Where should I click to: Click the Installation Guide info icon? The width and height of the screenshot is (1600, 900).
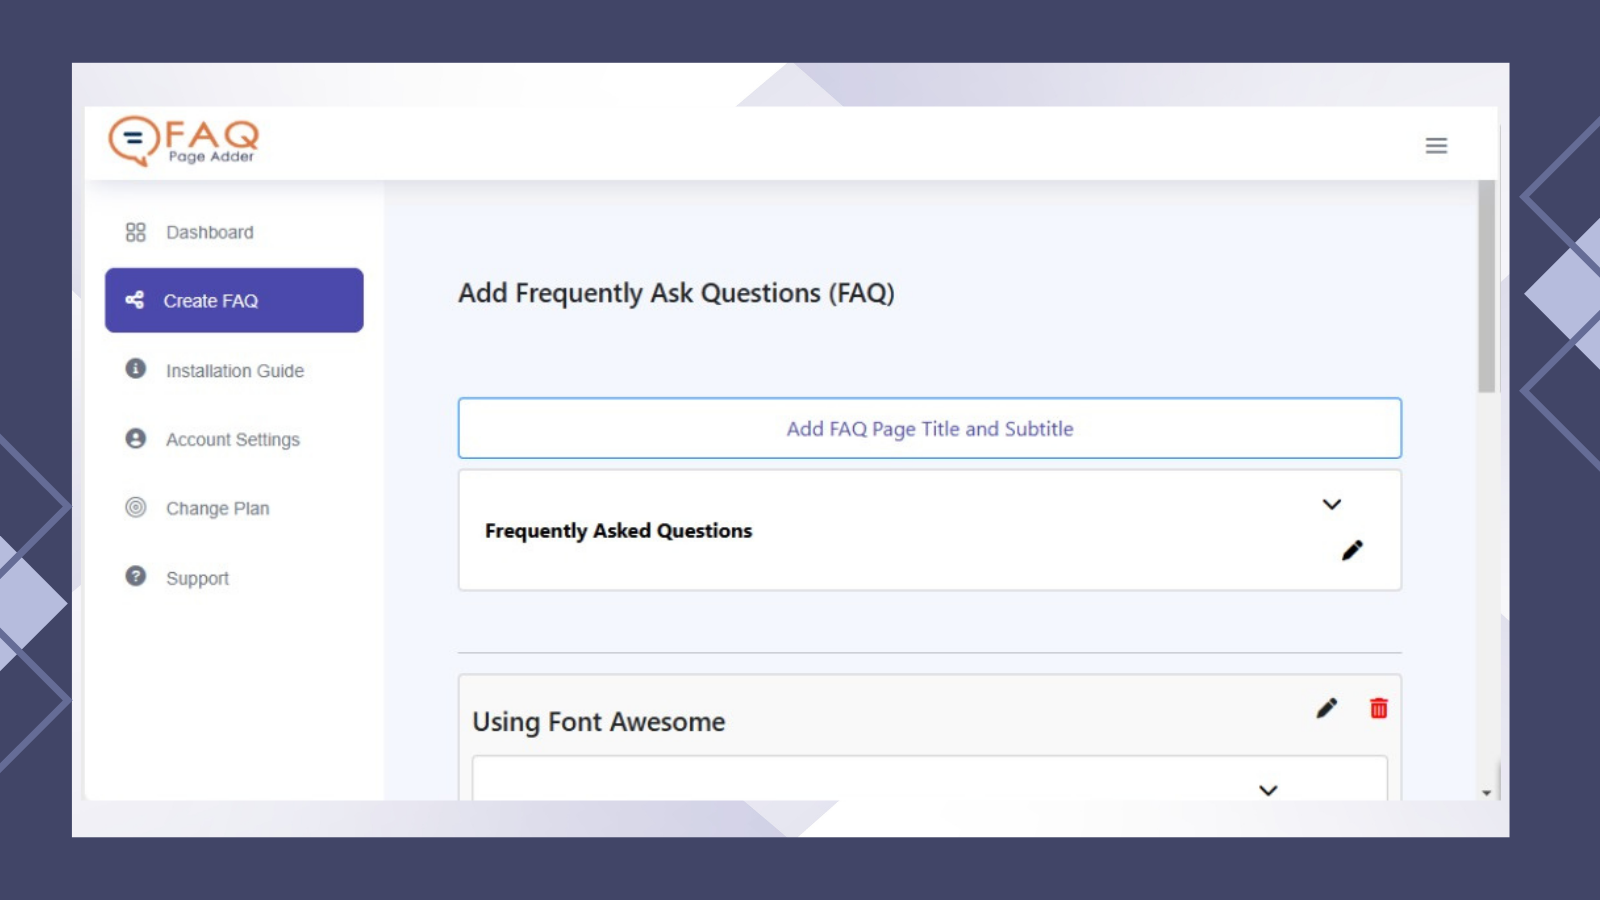[136, 369]
